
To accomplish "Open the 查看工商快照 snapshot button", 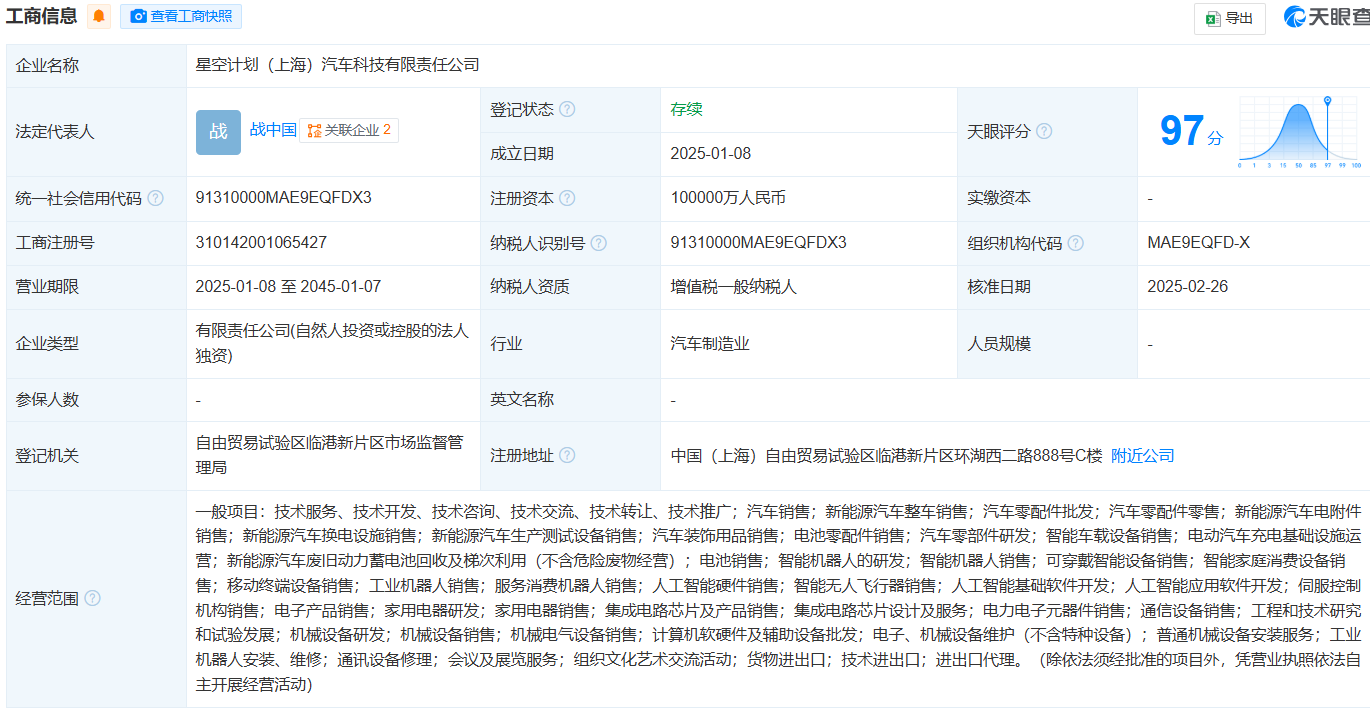I will coord(181,16).
